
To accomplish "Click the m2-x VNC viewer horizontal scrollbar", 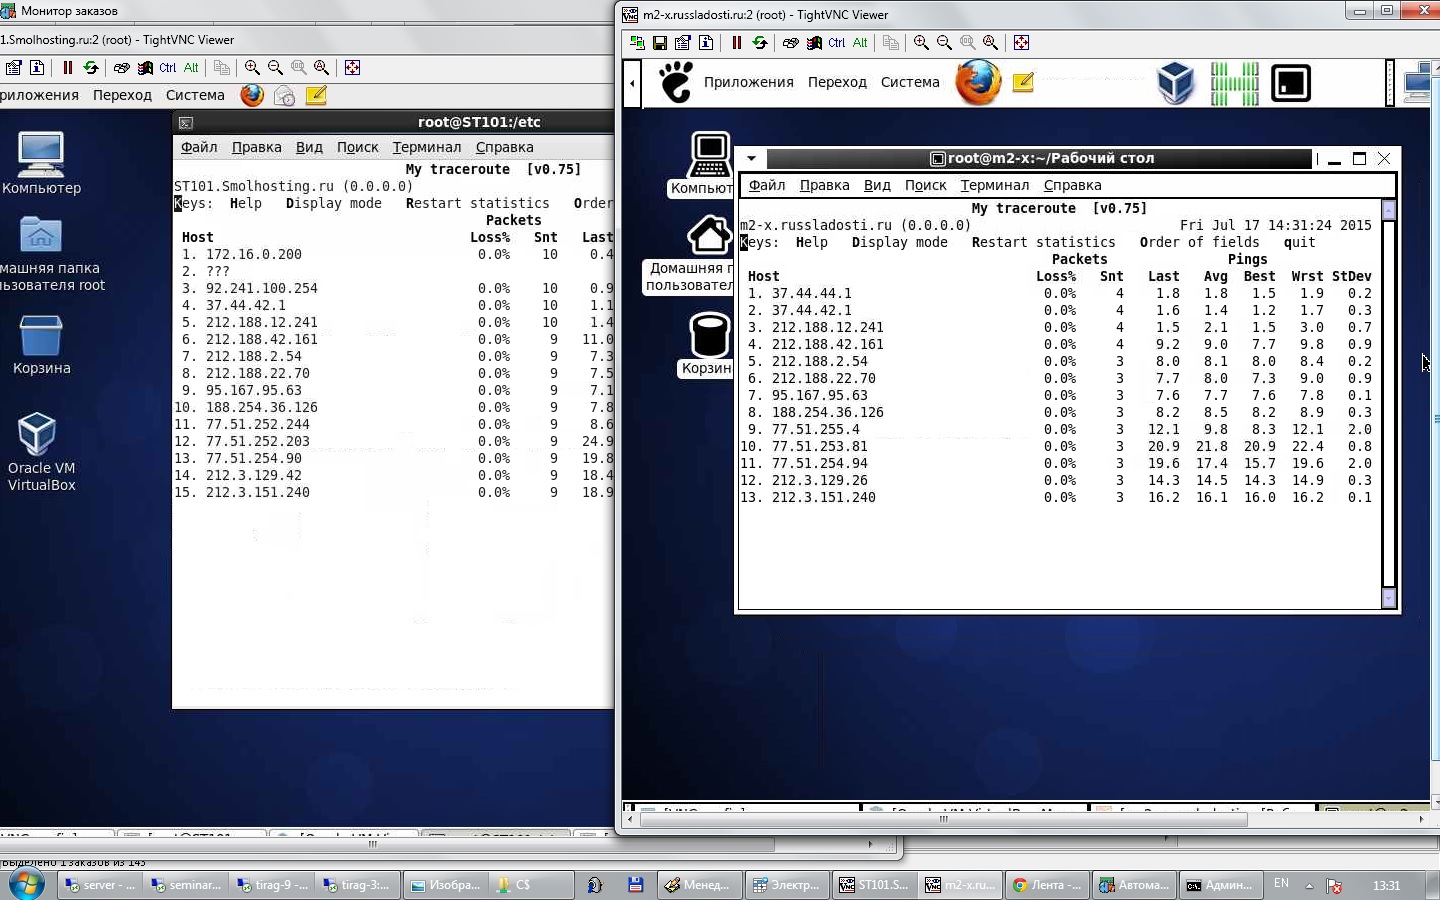I will 942,819.
